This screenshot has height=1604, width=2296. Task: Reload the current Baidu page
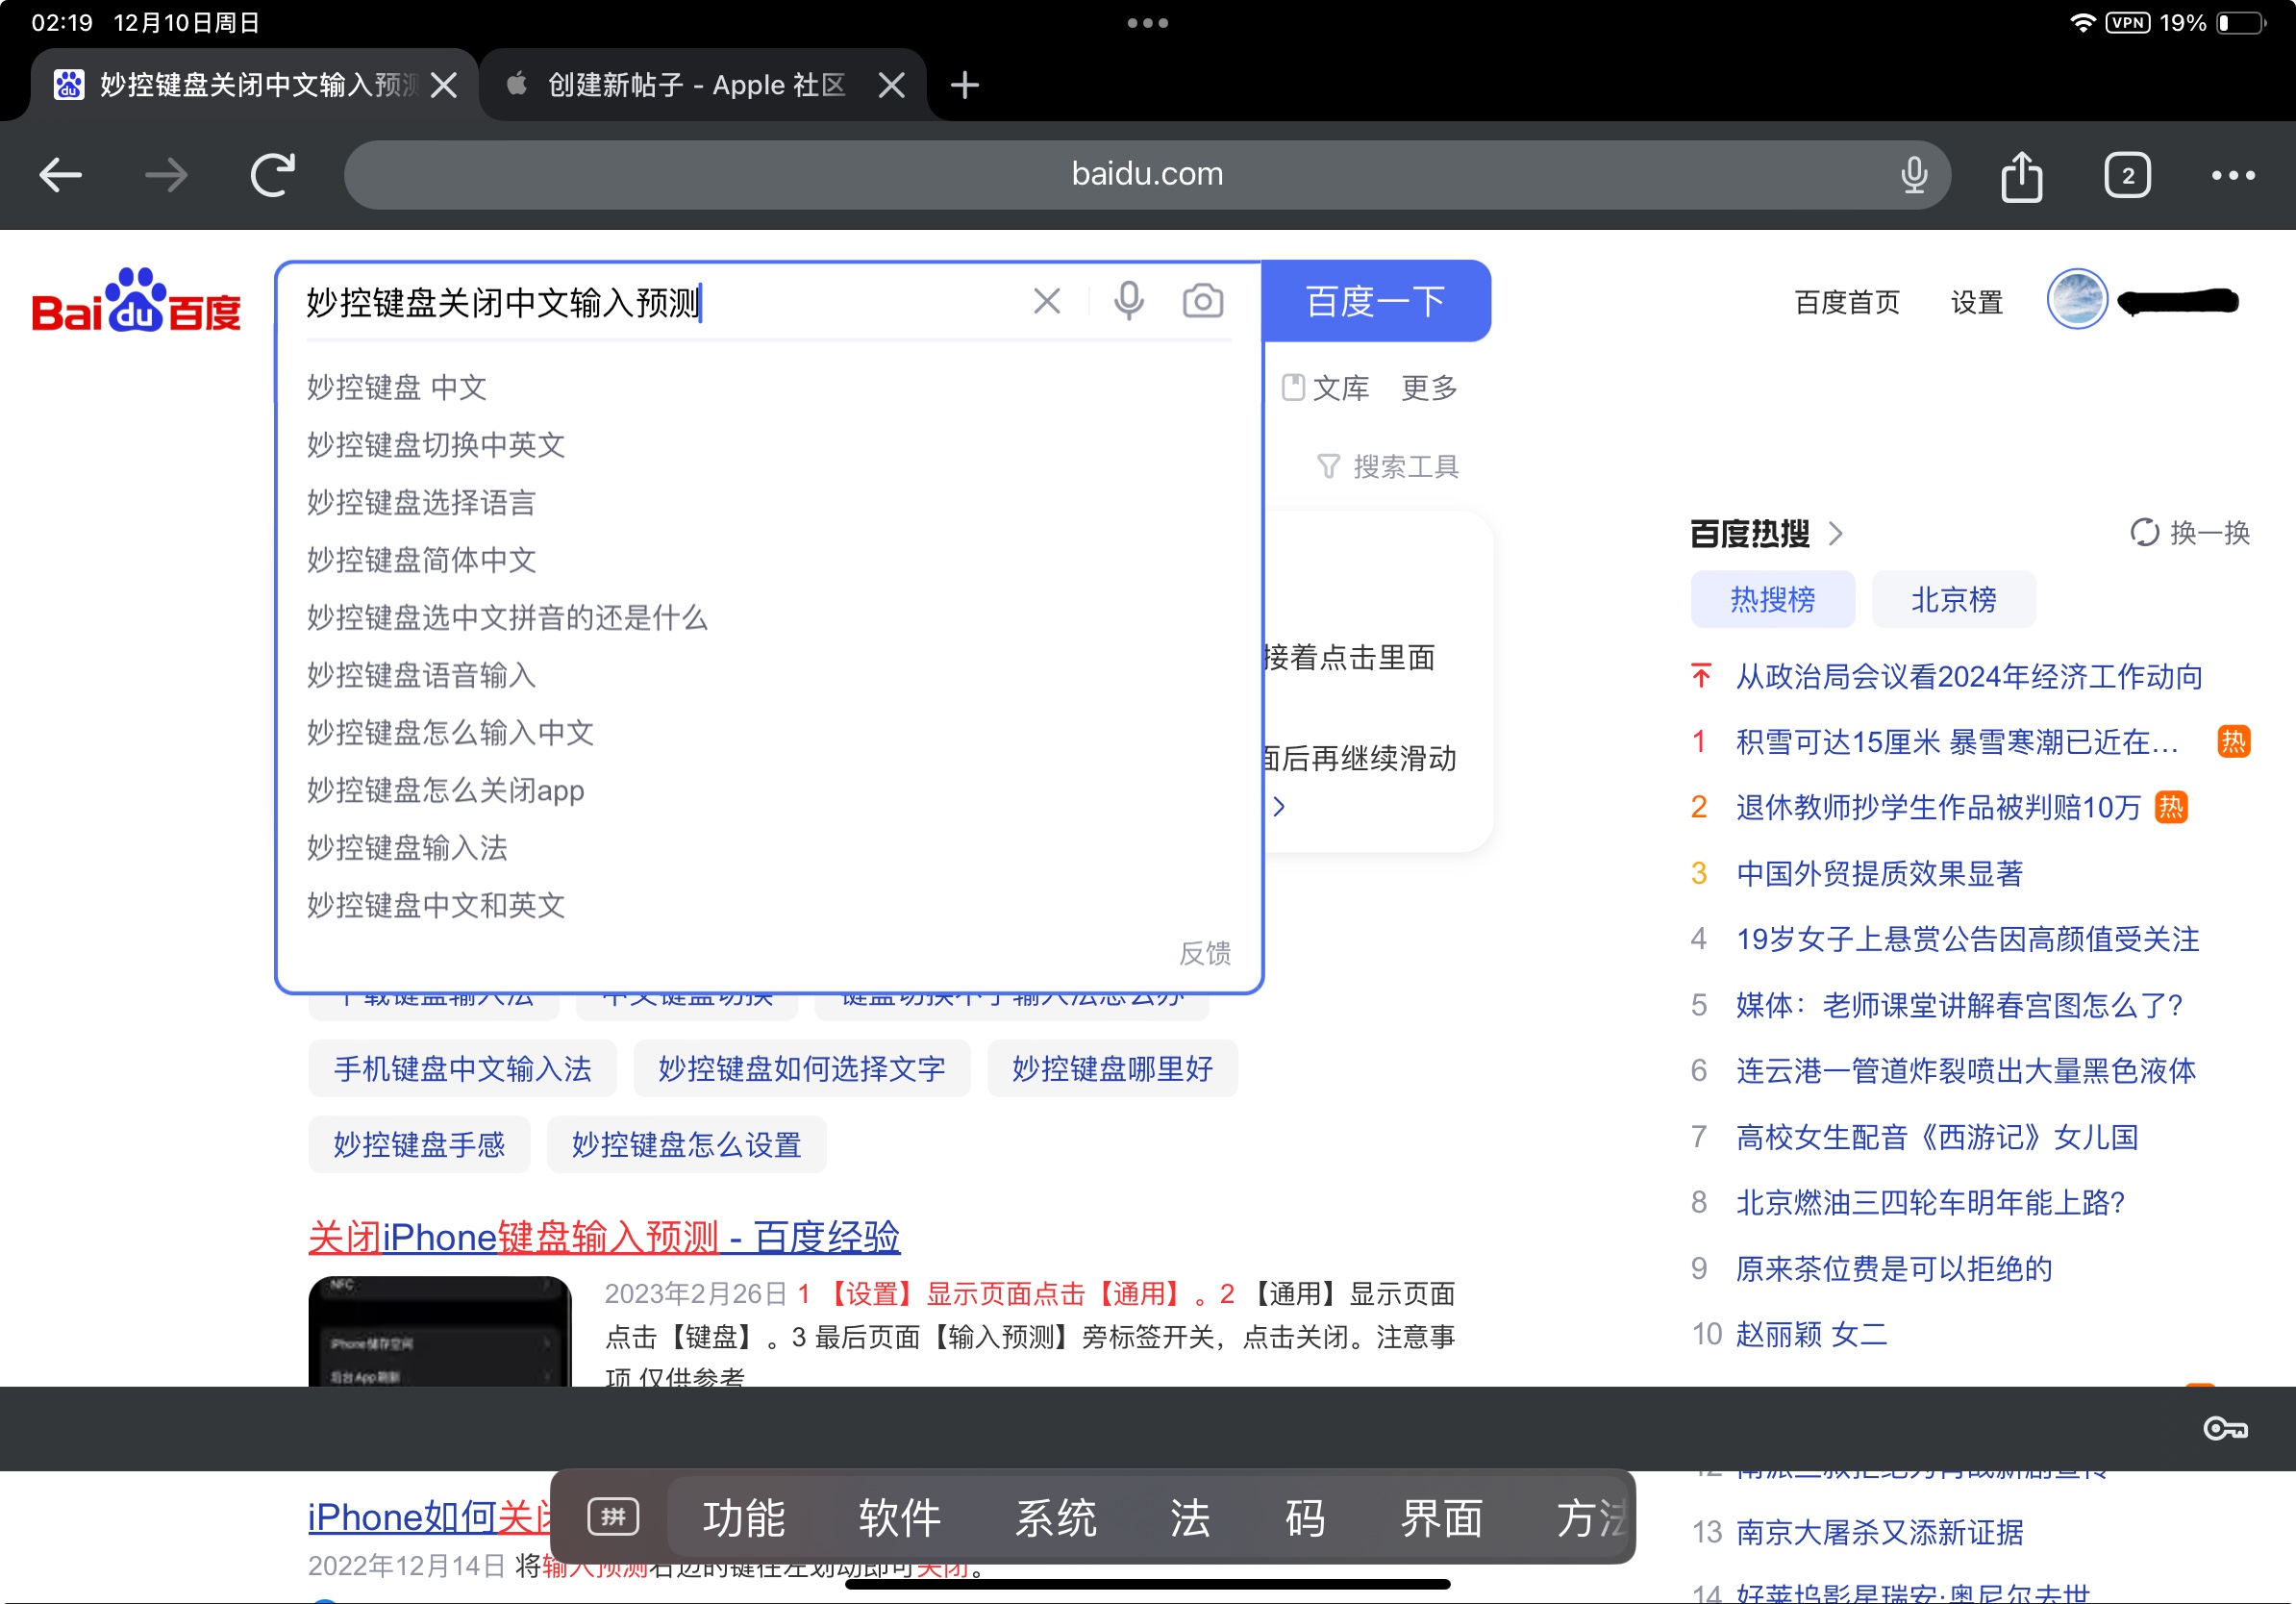272,175
